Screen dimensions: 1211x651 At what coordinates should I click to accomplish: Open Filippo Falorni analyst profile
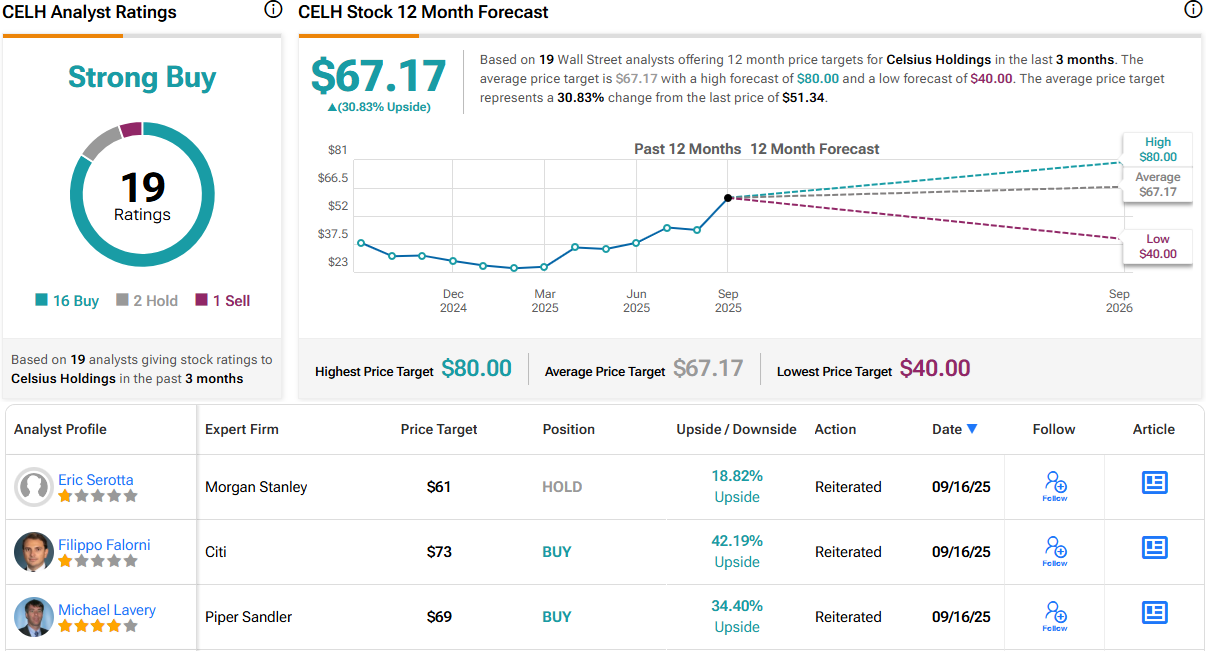pos(104,545)
